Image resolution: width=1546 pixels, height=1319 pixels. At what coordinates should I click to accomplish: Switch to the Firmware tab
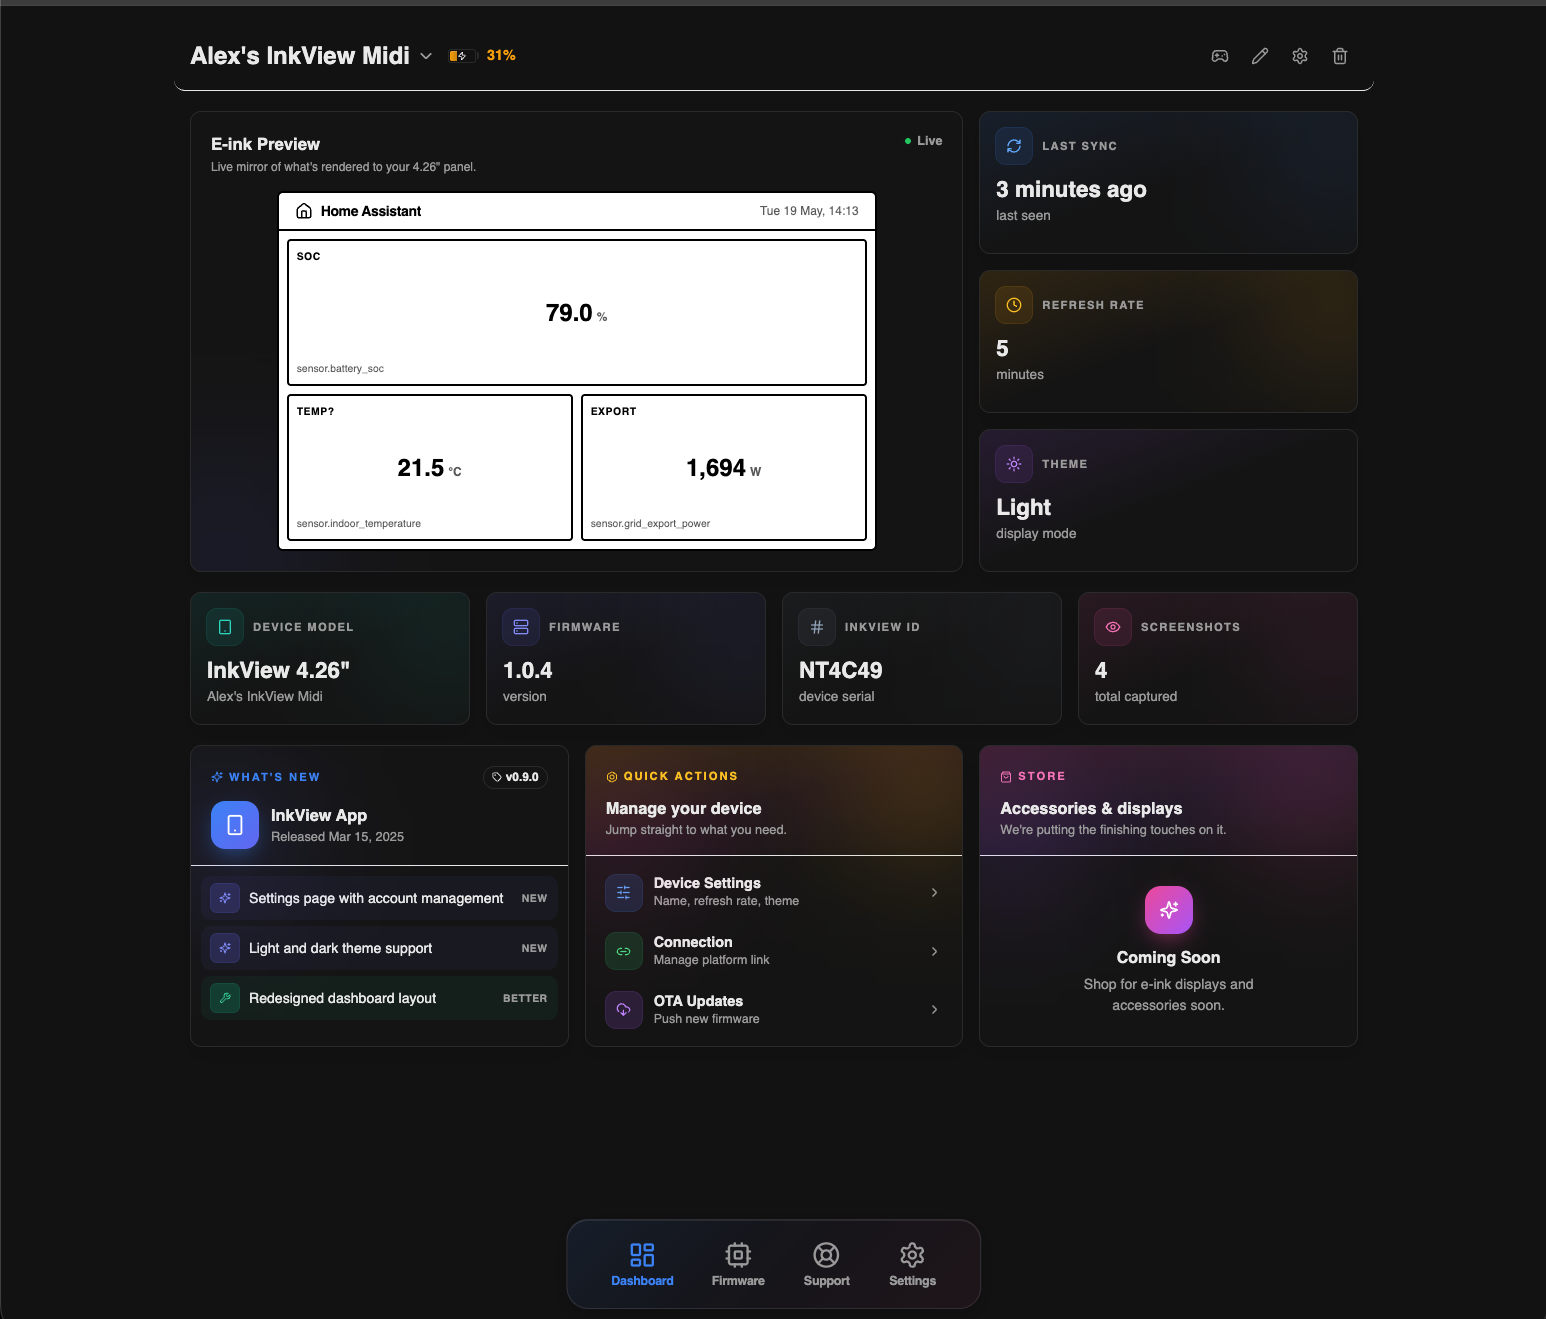(x=738, y=1264)
